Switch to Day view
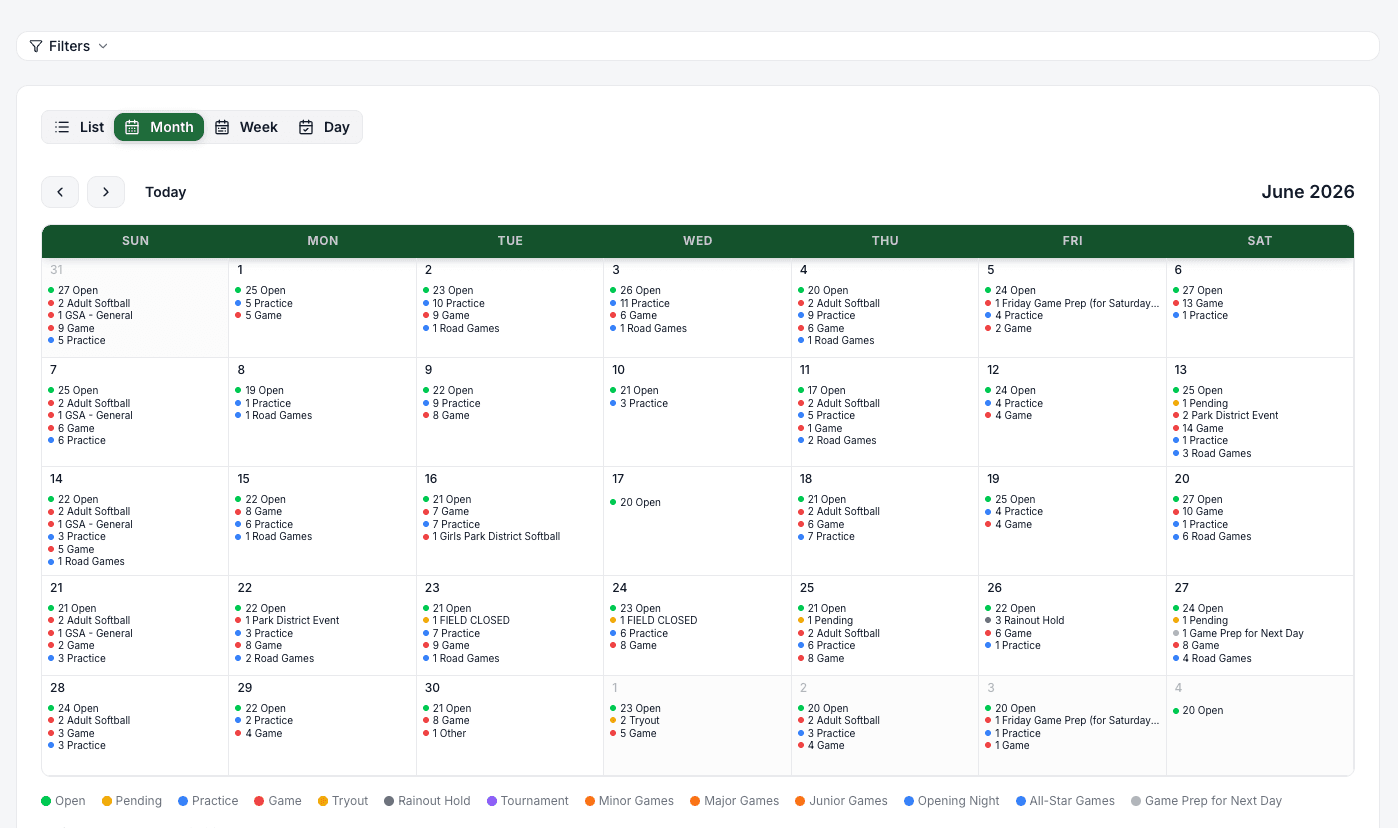Screen dimensions: 1398x828 [x=324, y=127]
